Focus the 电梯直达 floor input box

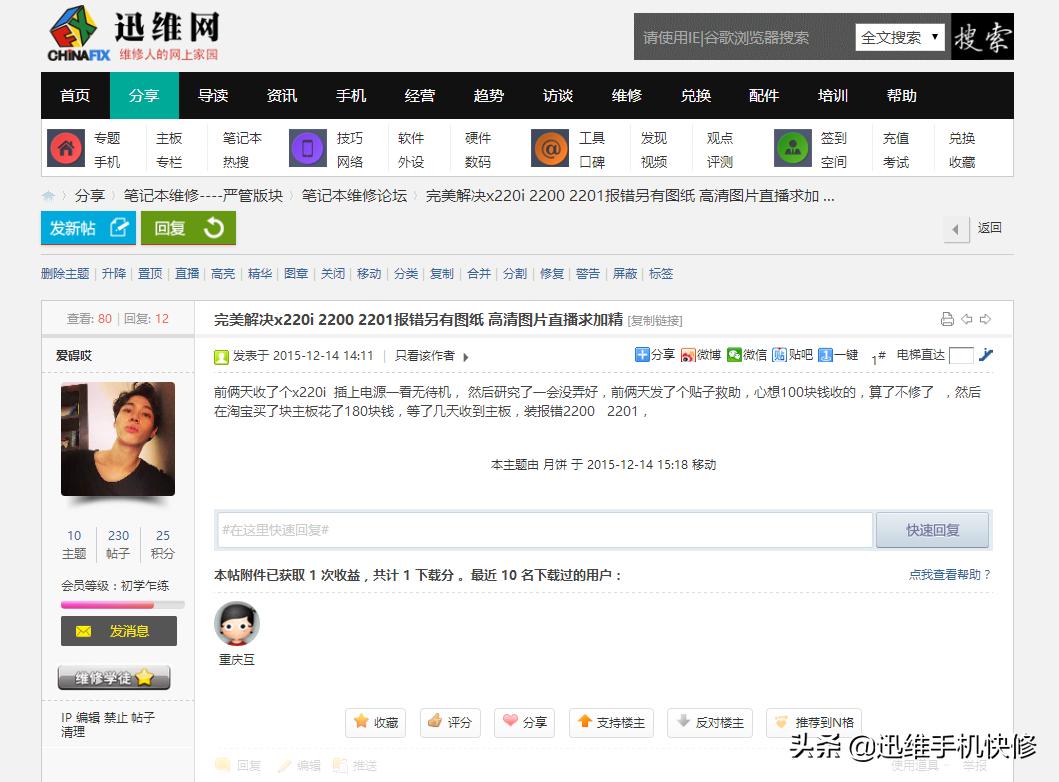click(960, 355)
